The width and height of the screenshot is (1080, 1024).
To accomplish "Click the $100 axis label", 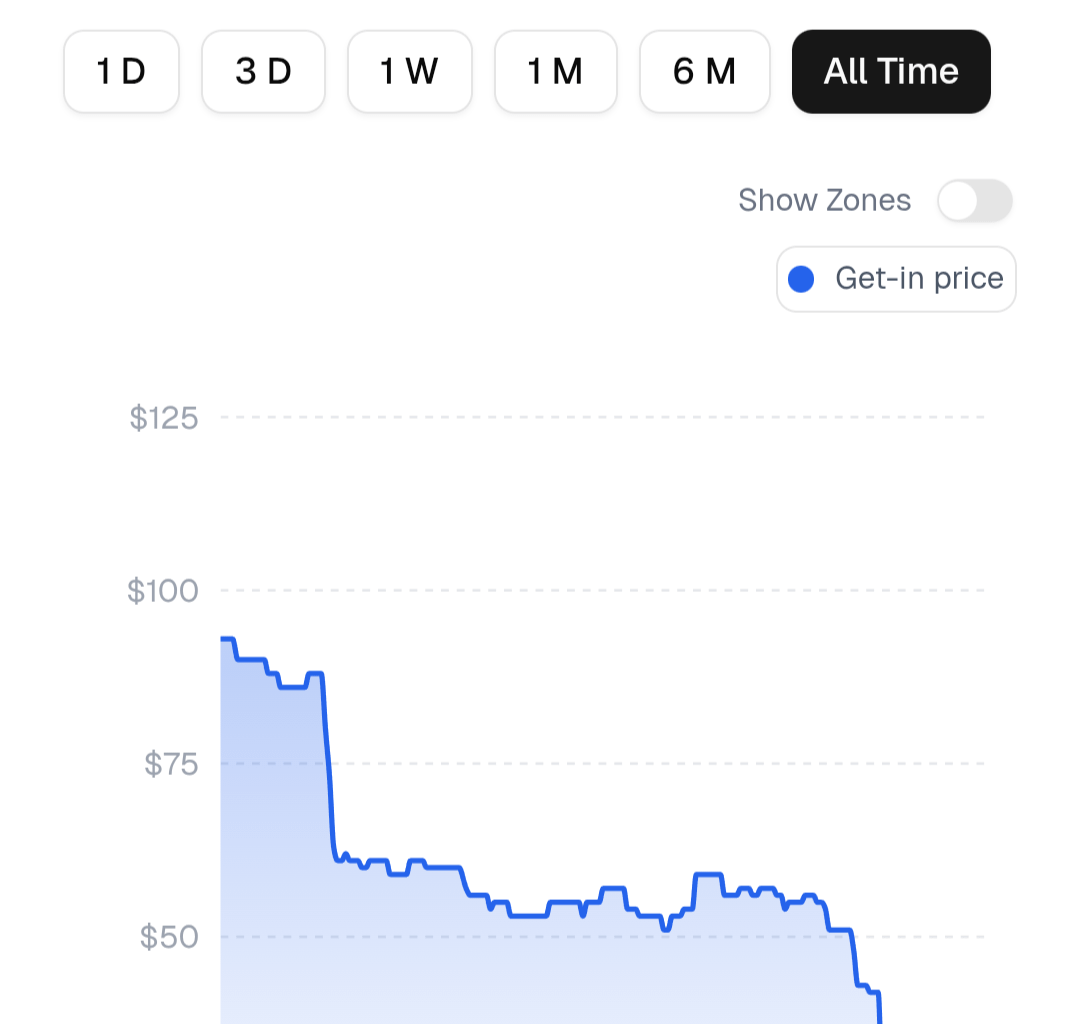I will coord(164,590).
